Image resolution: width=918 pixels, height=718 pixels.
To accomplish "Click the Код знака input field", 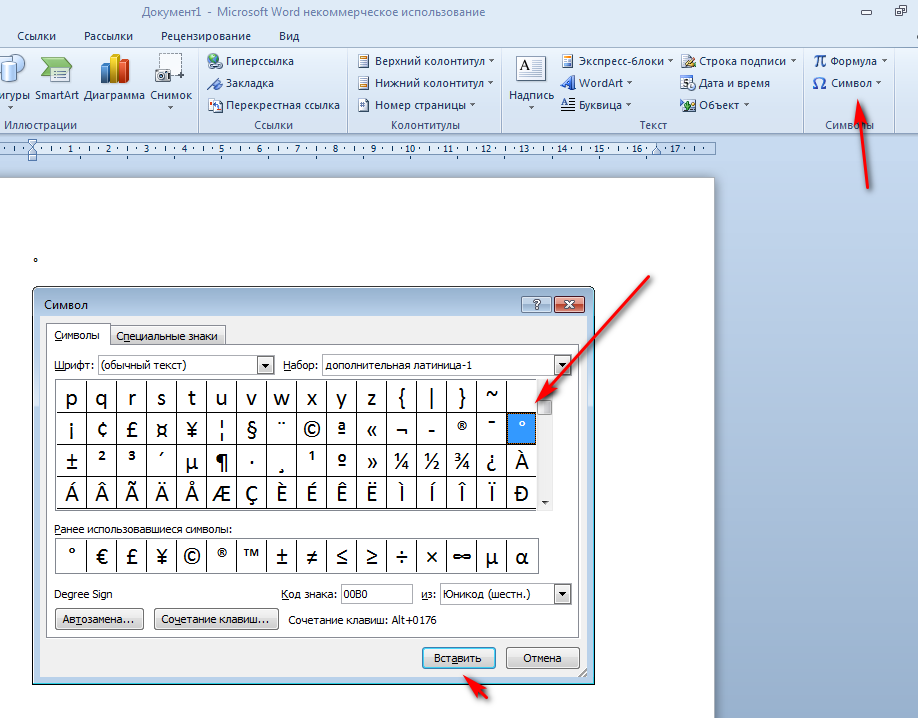I will point(376,594).
